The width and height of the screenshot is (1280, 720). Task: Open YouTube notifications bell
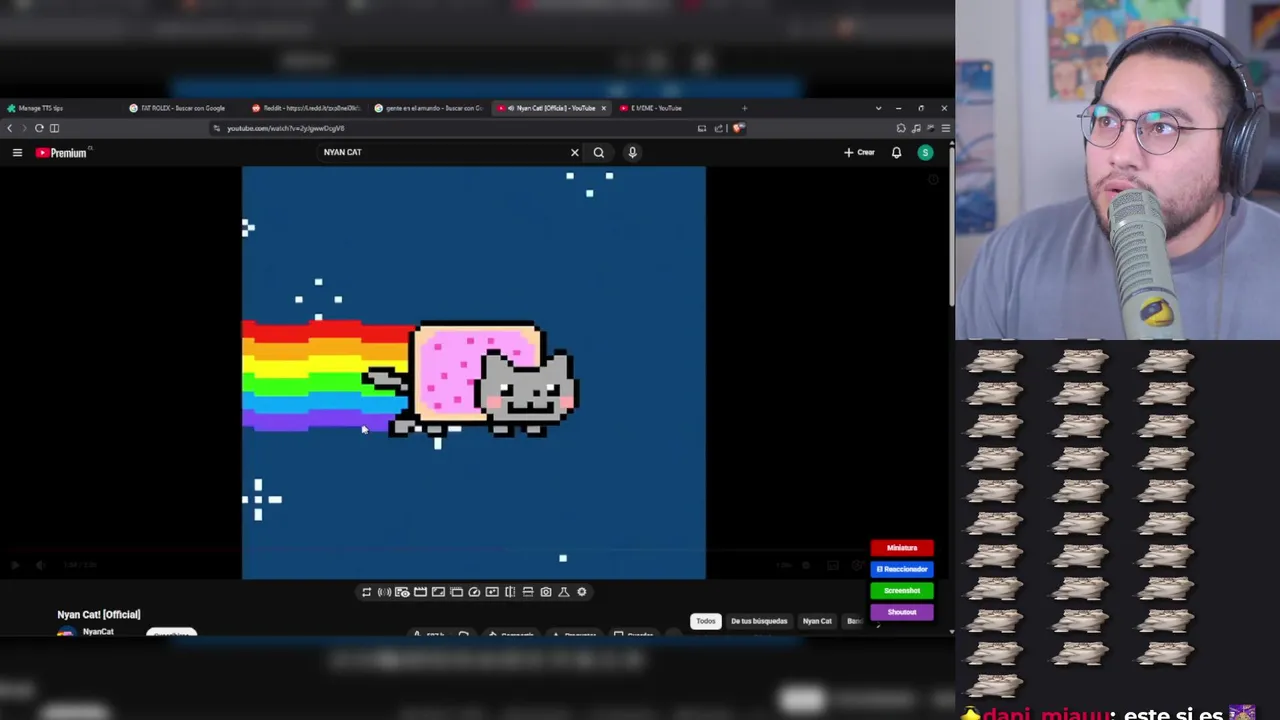tap(896, 153)
